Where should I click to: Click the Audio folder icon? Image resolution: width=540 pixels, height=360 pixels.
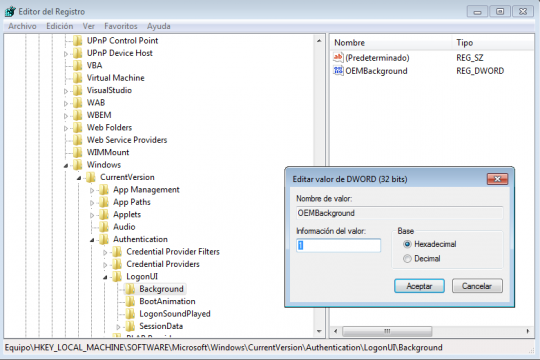(x=104, y=227)
